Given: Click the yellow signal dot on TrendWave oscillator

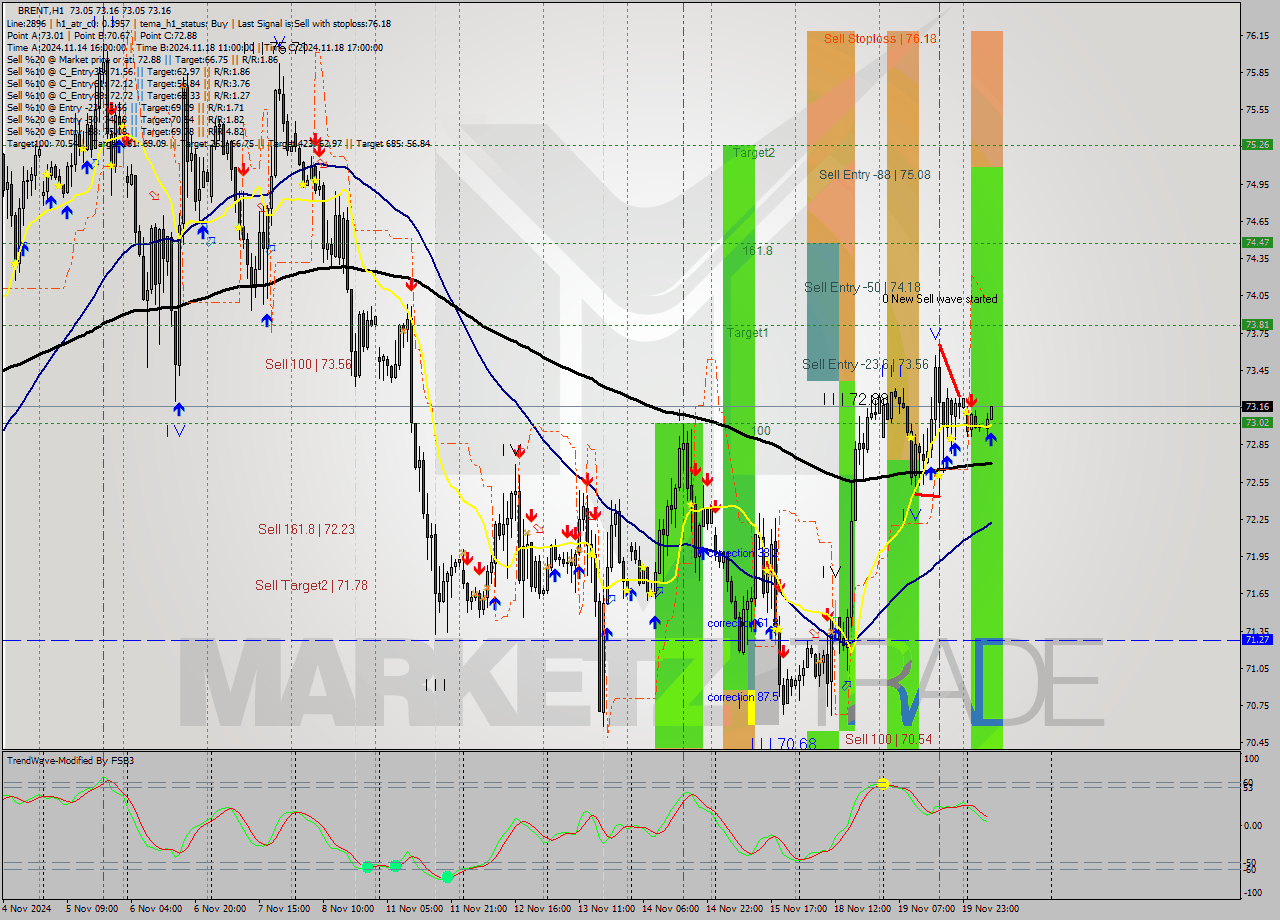Looking at the screenshot, I should pos(883,783).
